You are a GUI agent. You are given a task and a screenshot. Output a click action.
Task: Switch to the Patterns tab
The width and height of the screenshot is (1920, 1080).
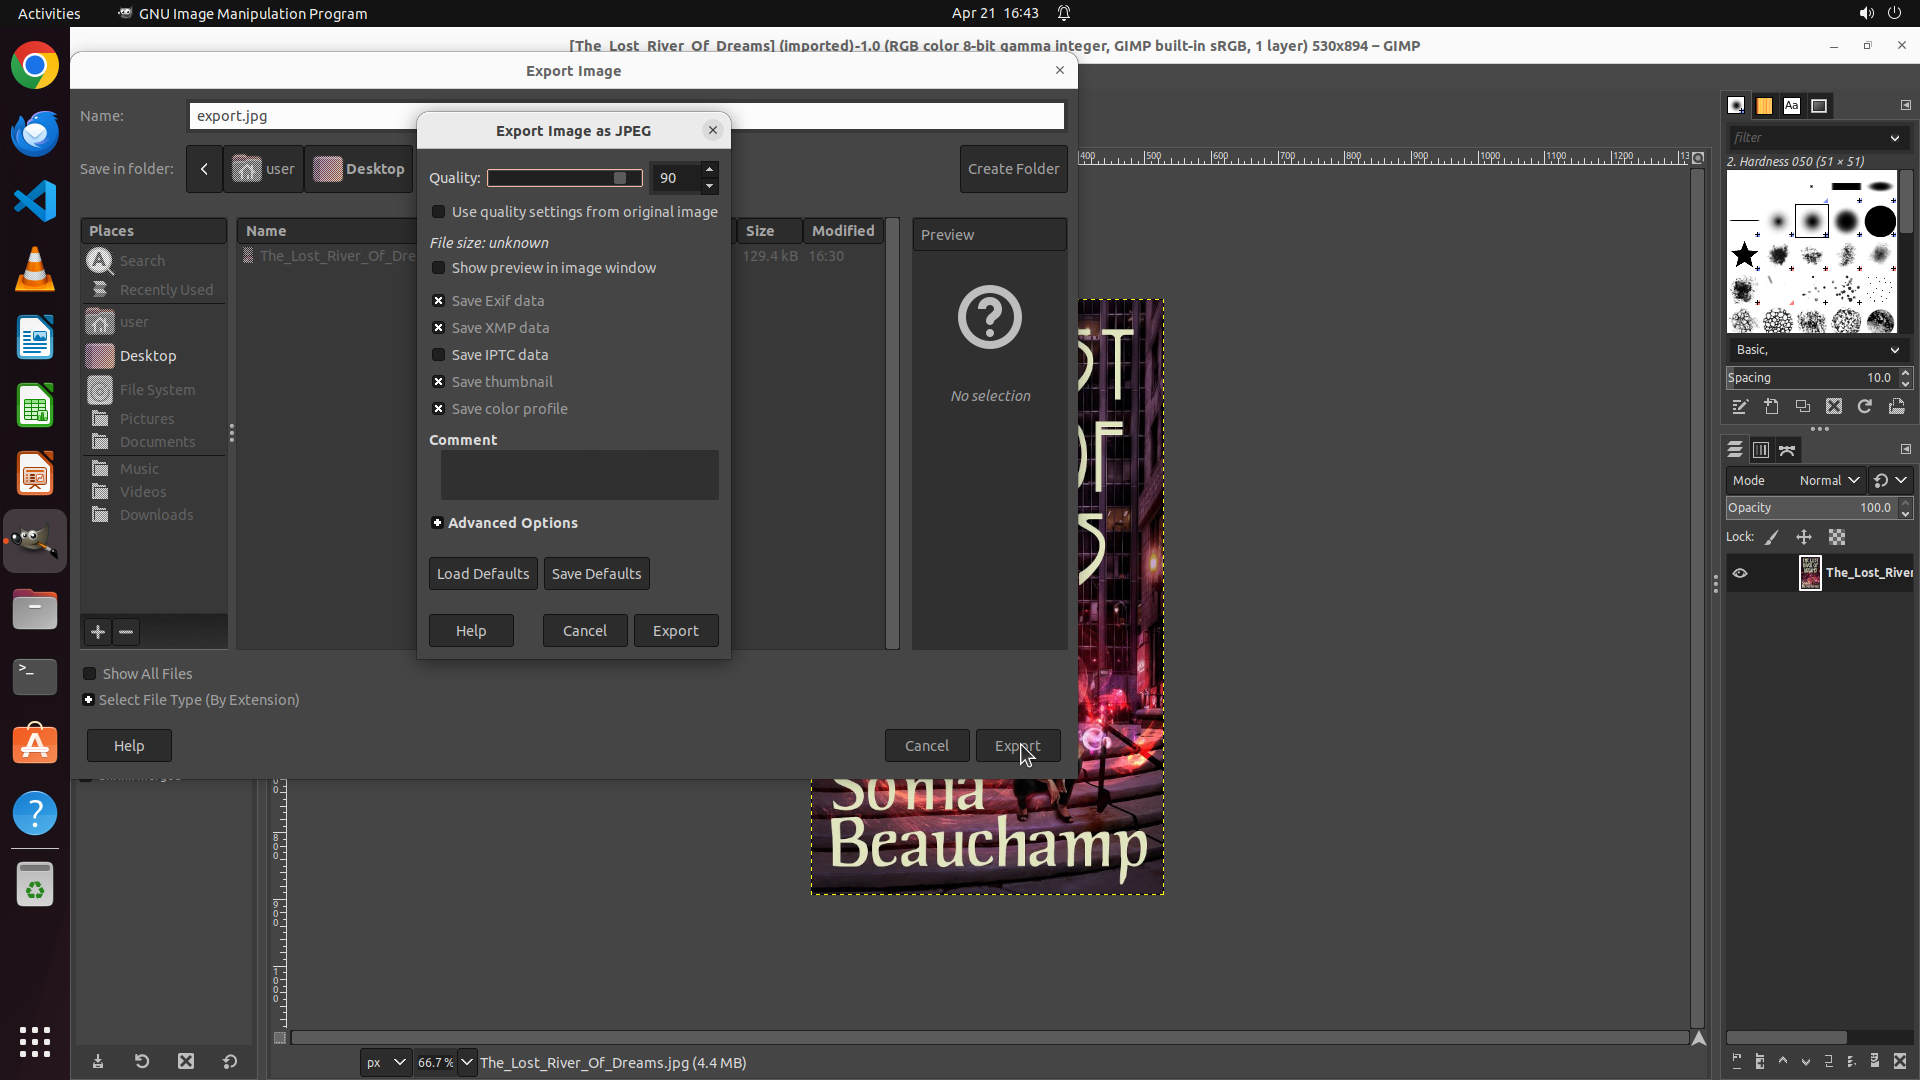click(x=1764, y=106)
